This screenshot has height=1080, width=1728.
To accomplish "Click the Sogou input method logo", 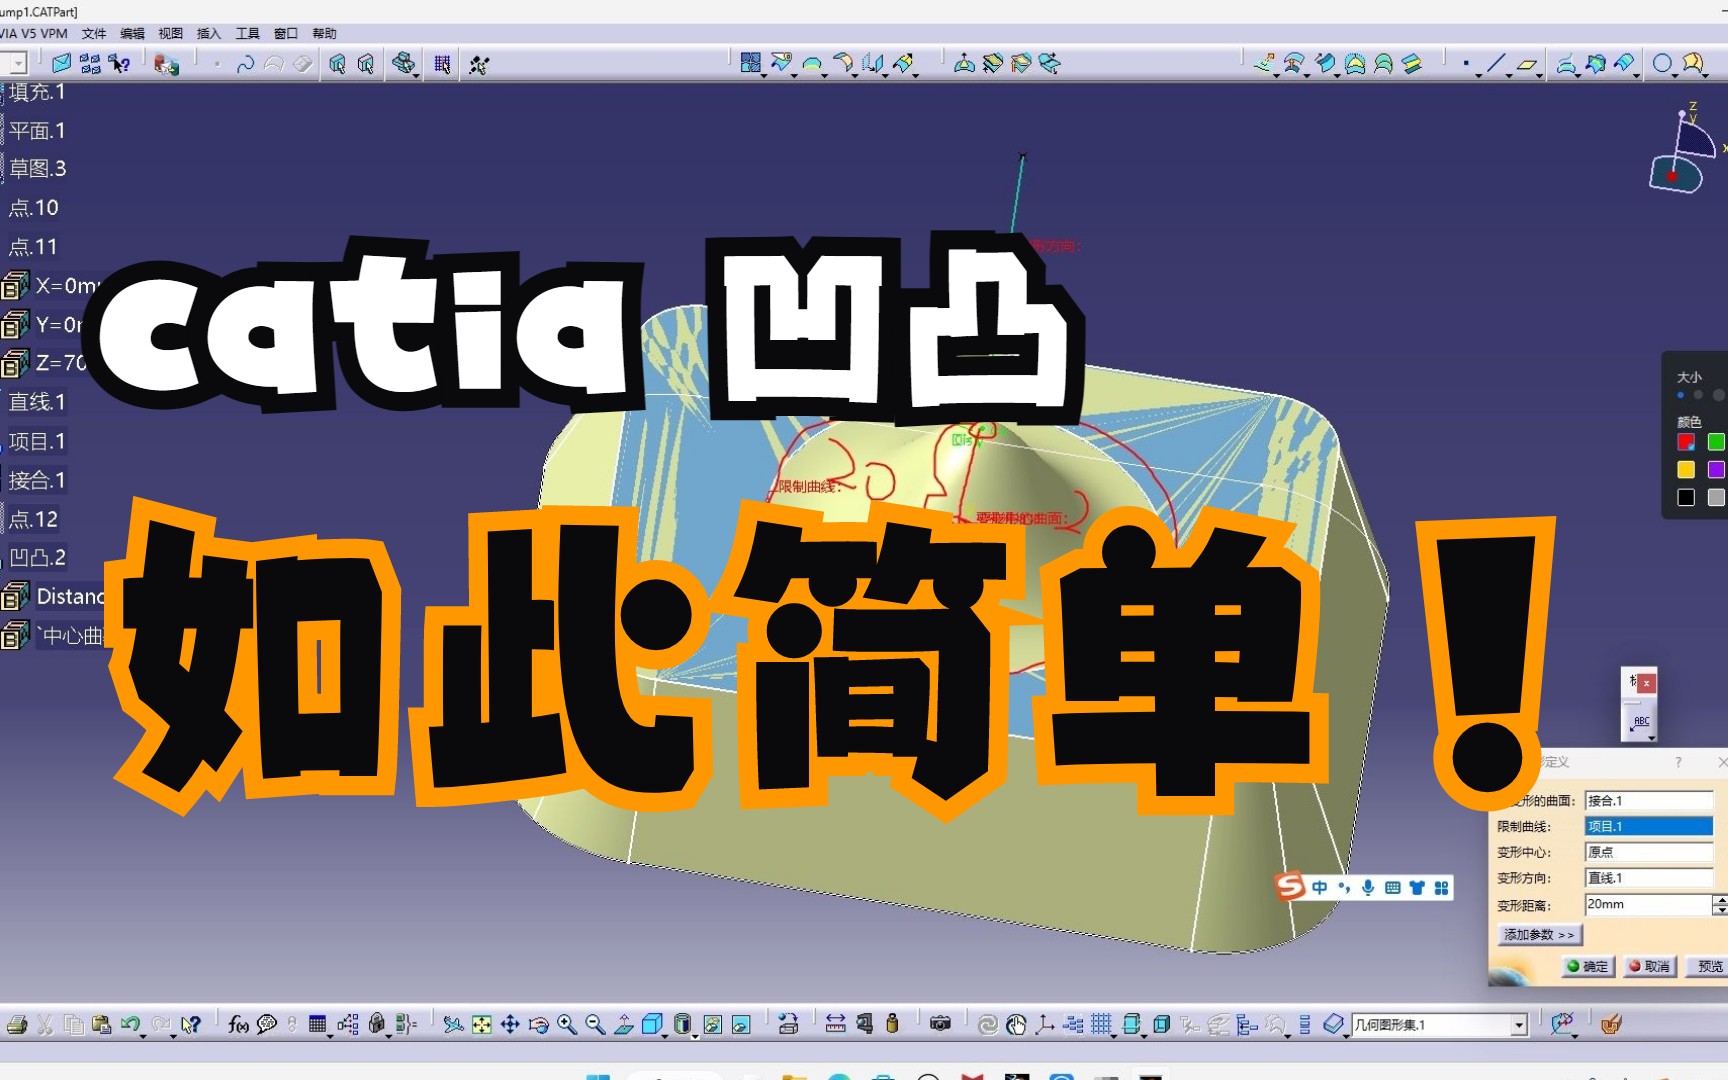I will [1290, 886].
